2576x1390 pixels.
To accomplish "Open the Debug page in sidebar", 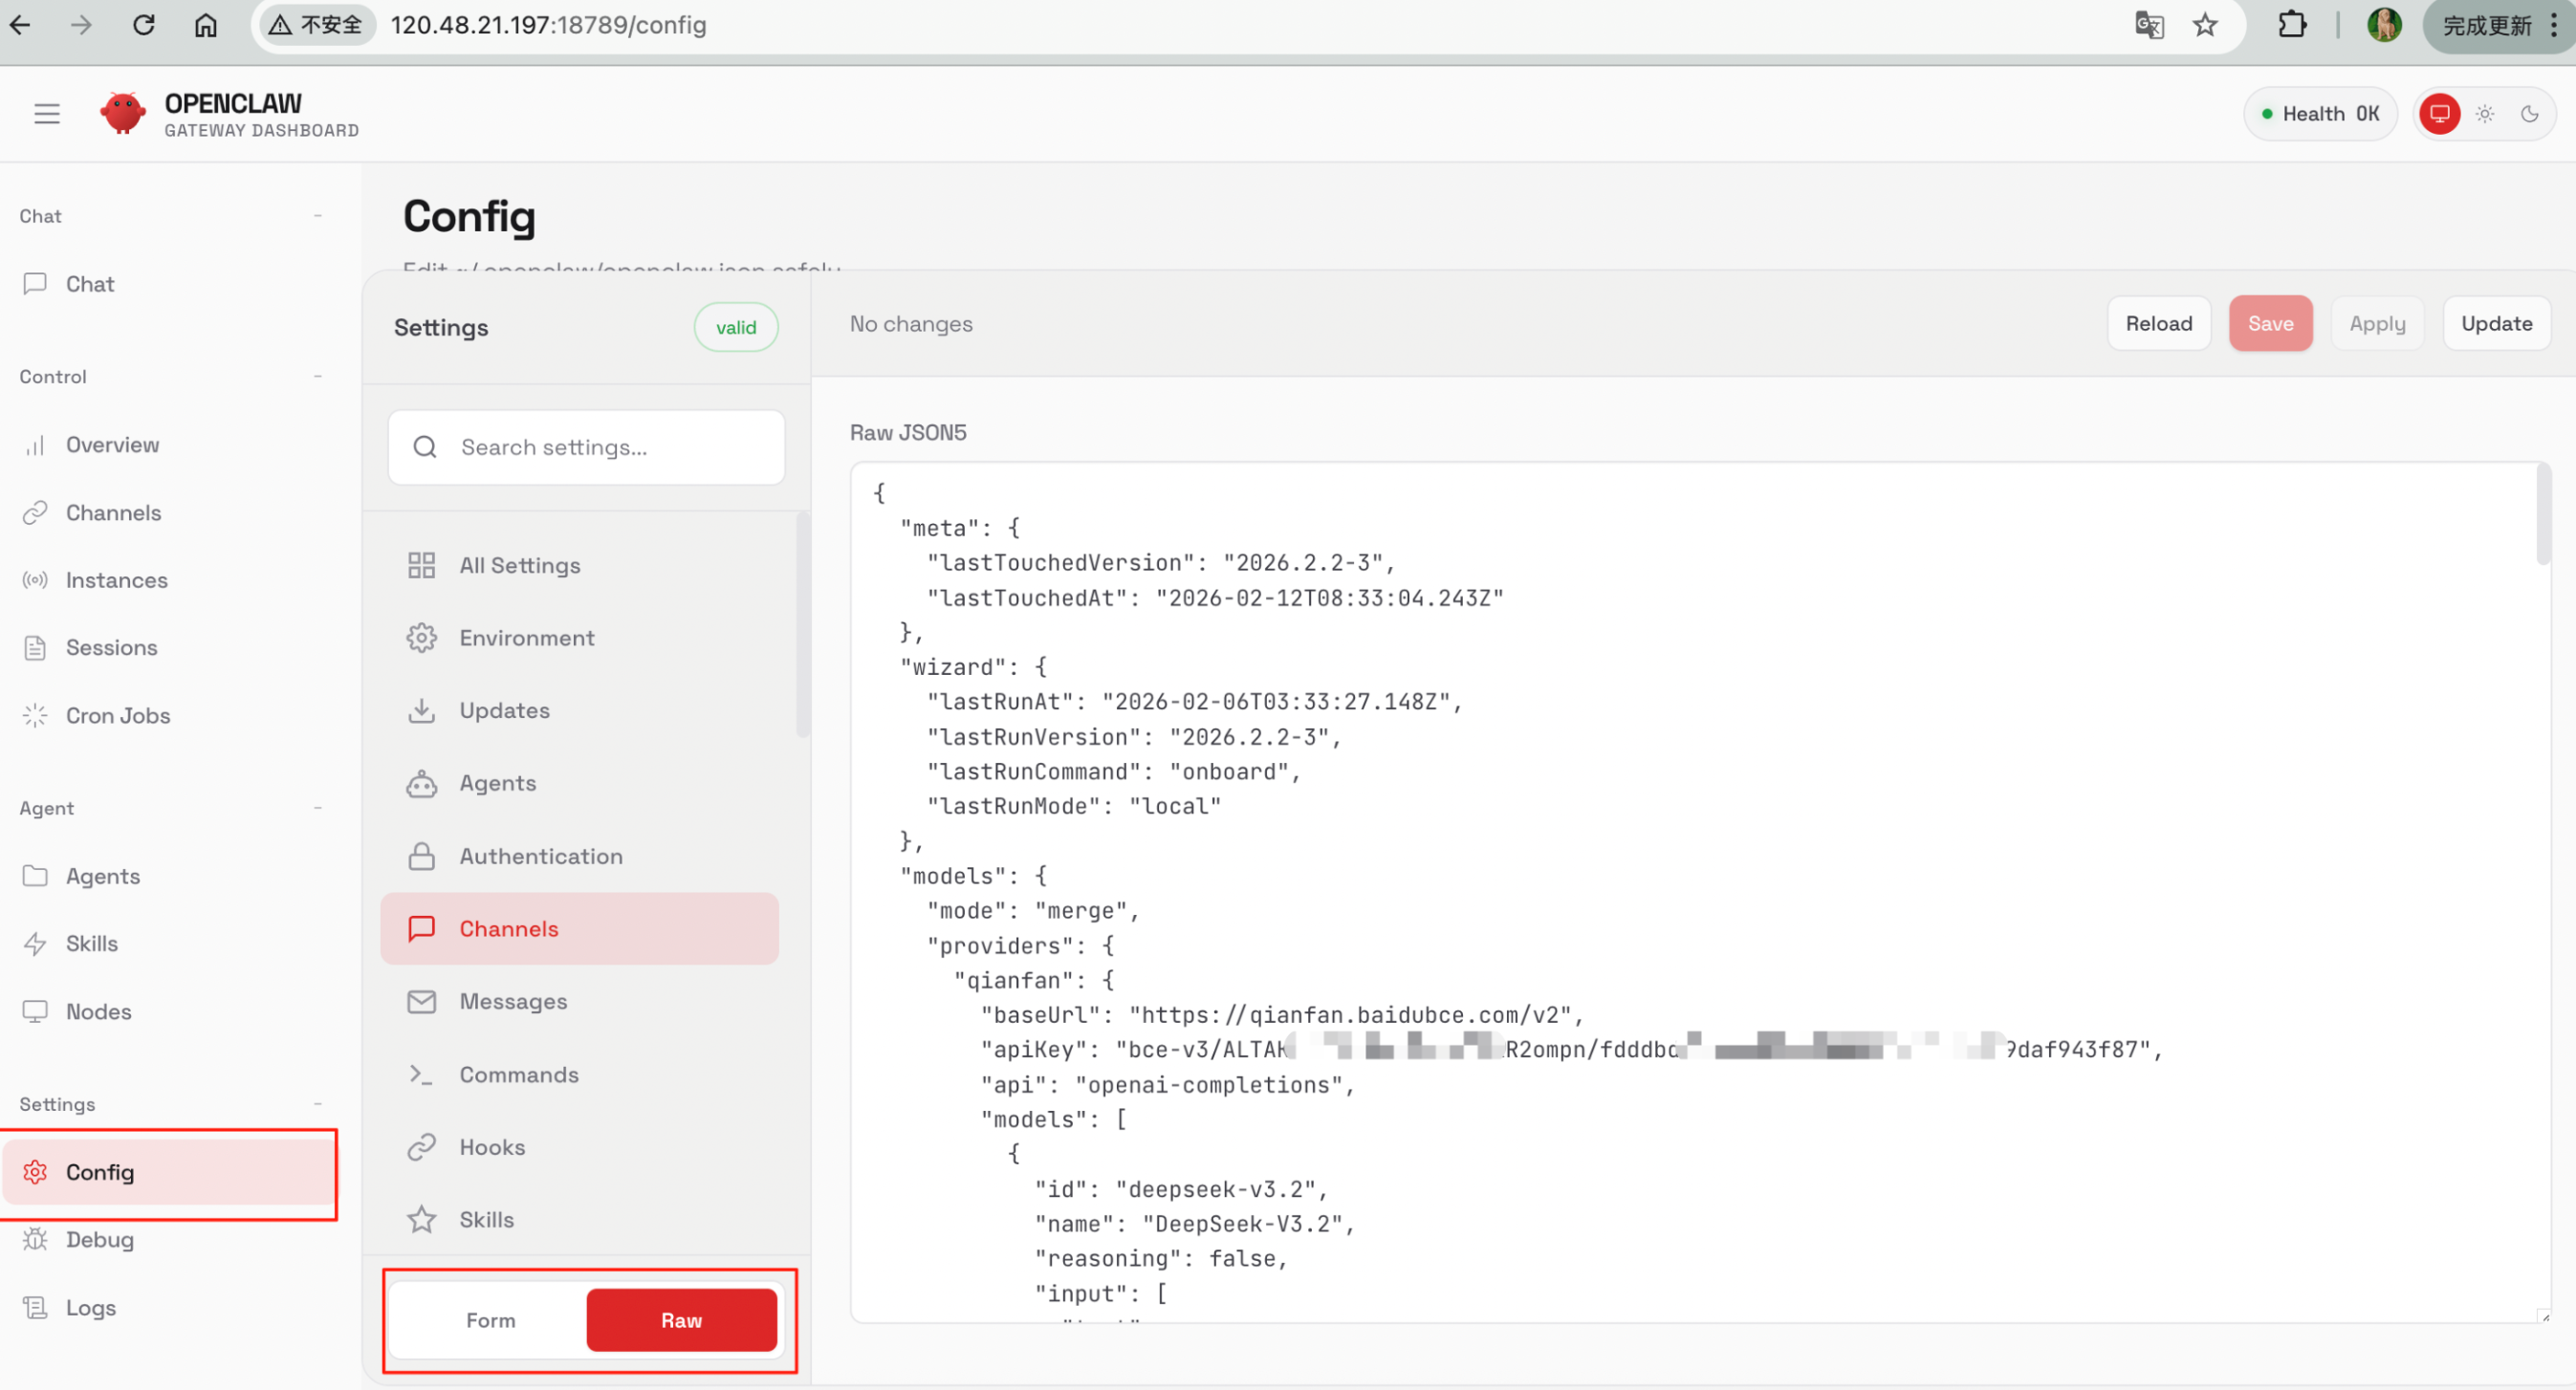I will pyautogui.click(x=99, y=1239).
